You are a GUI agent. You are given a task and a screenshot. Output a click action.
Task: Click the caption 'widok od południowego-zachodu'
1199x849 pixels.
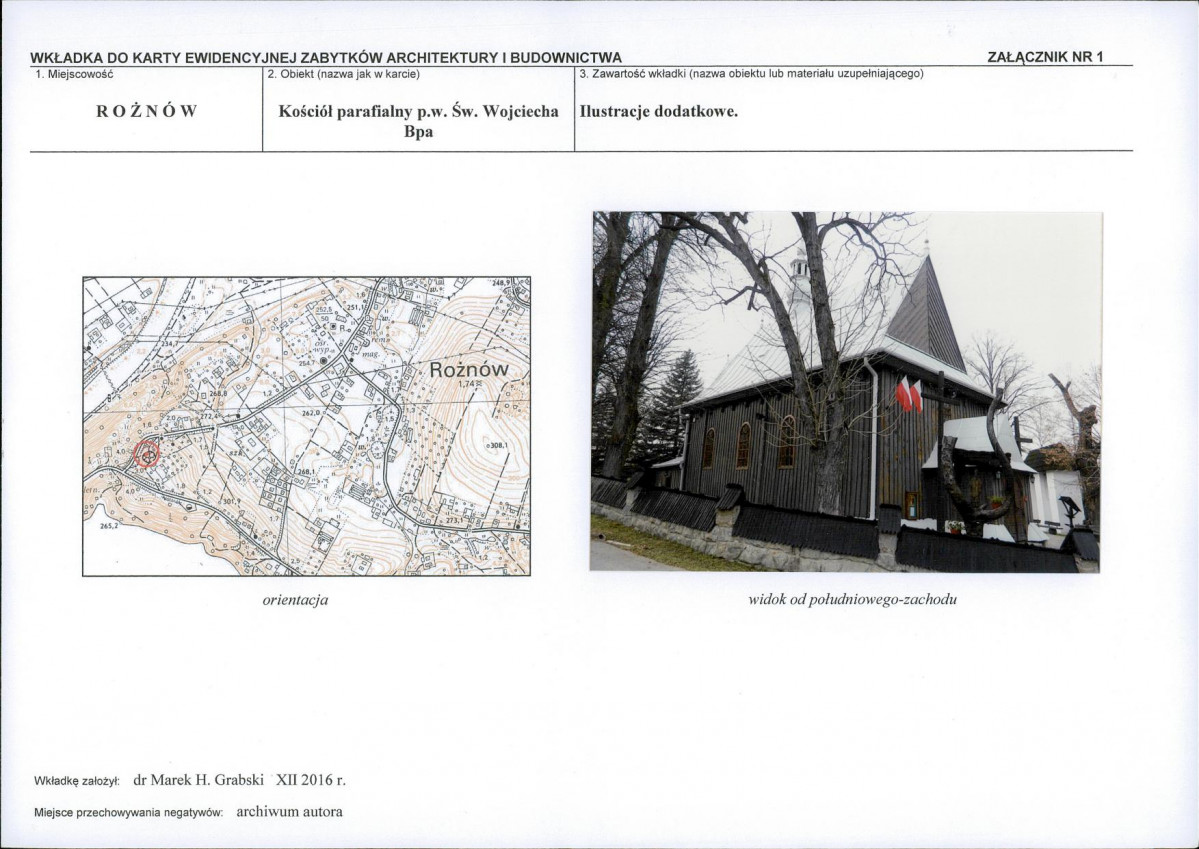click(x=853, y=600)
